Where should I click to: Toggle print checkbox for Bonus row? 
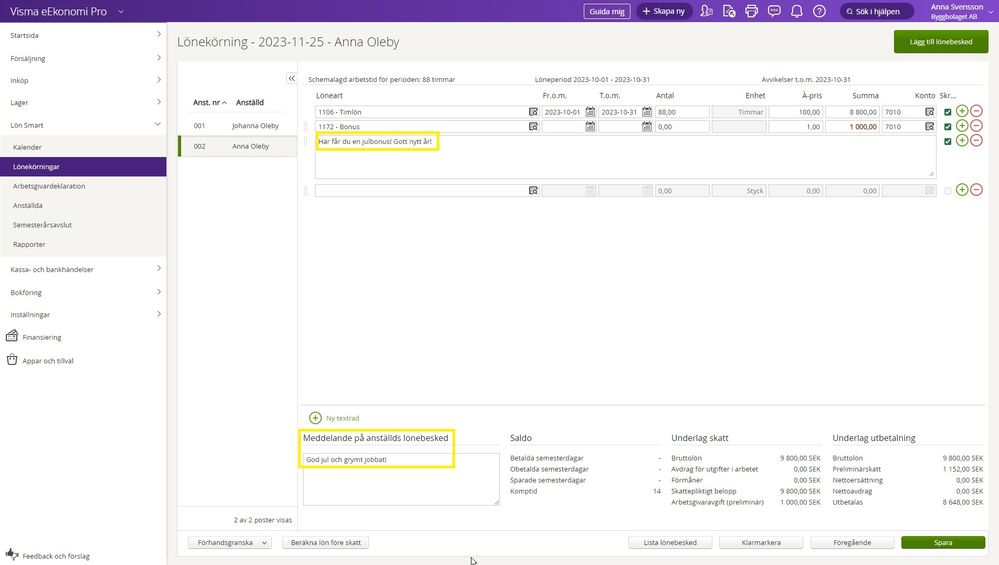[x=948, y=127]
